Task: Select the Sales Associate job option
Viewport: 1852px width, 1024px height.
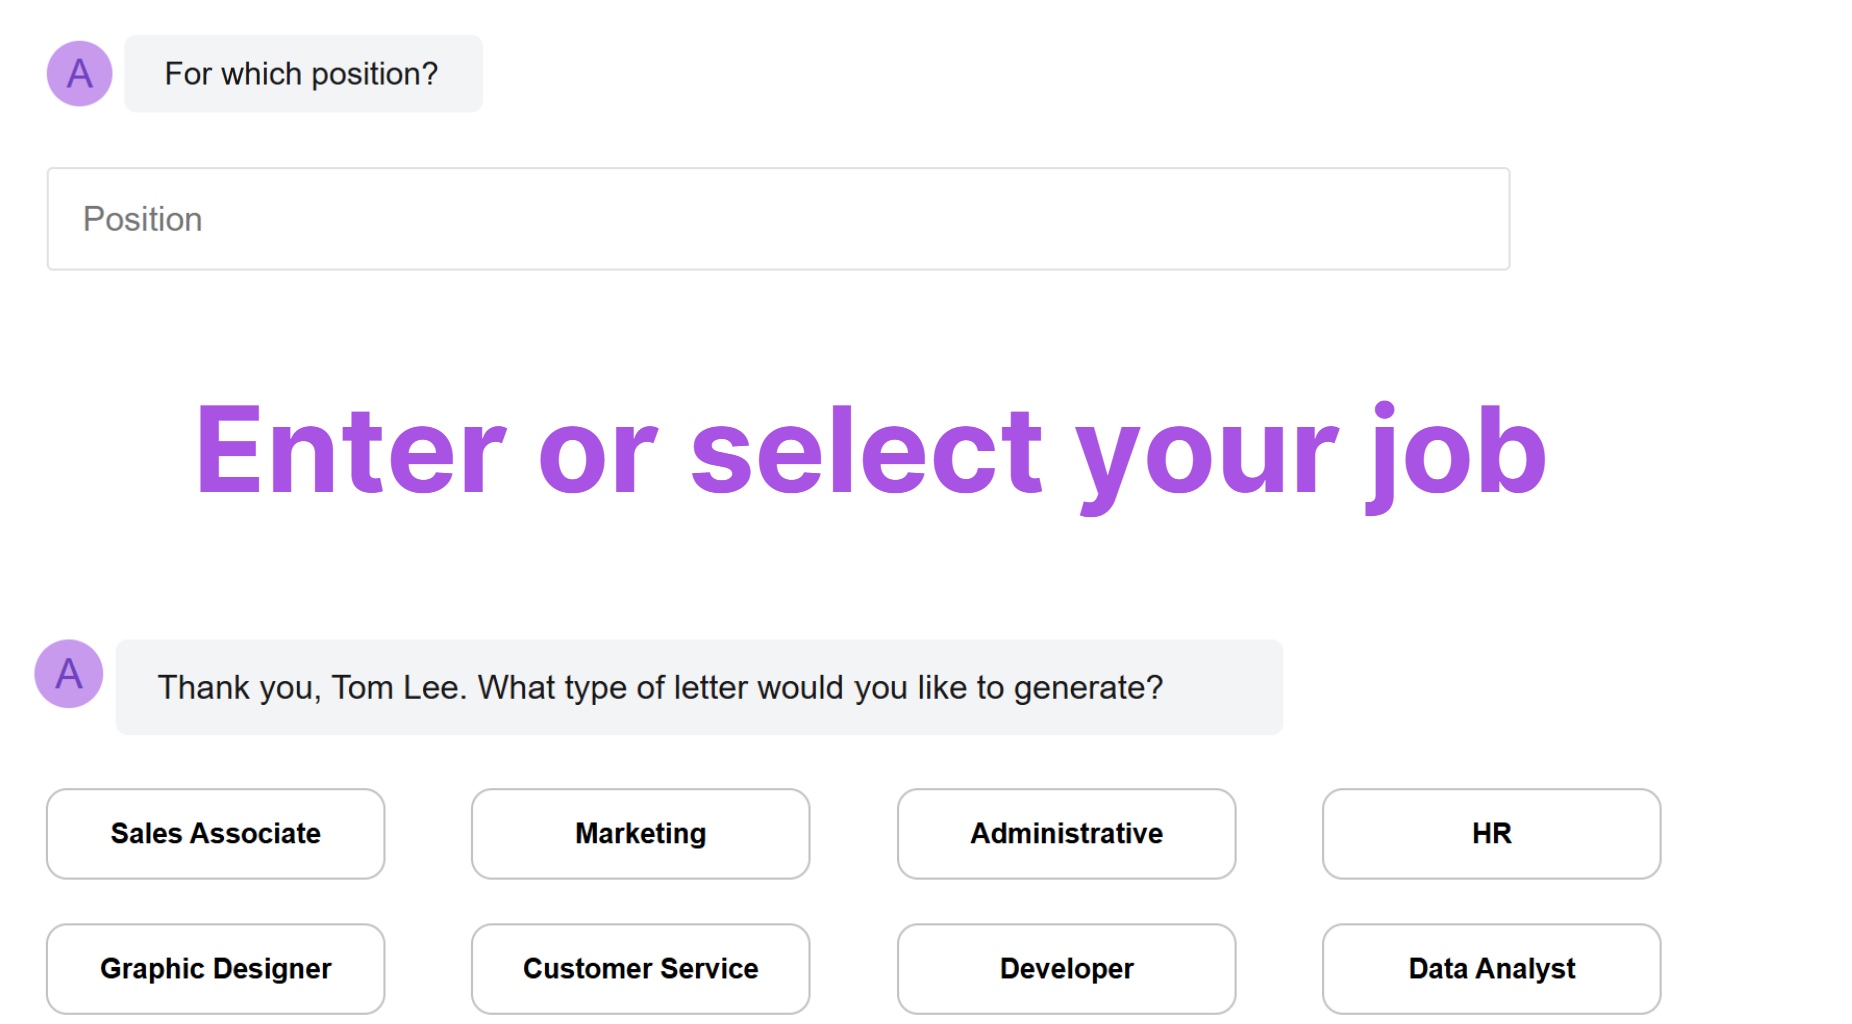Action: (x=215, y=833)
